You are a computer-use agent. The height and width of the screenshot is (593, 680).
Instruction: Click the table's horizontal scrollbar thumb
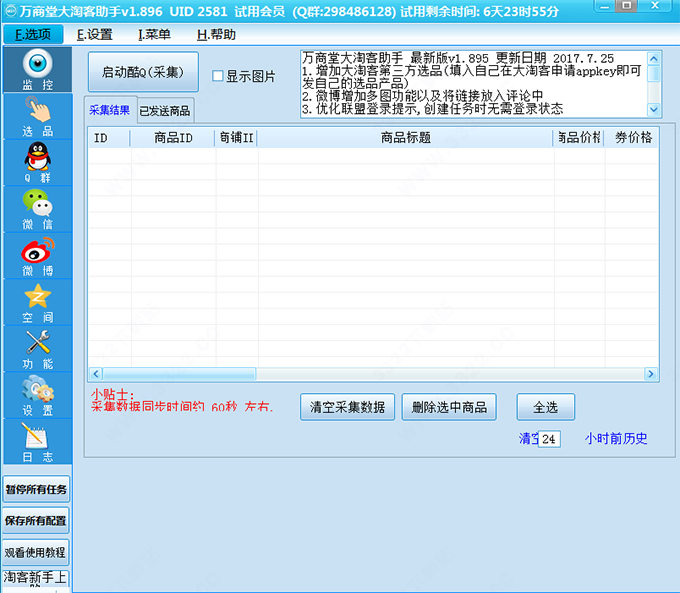coord(179,373)
